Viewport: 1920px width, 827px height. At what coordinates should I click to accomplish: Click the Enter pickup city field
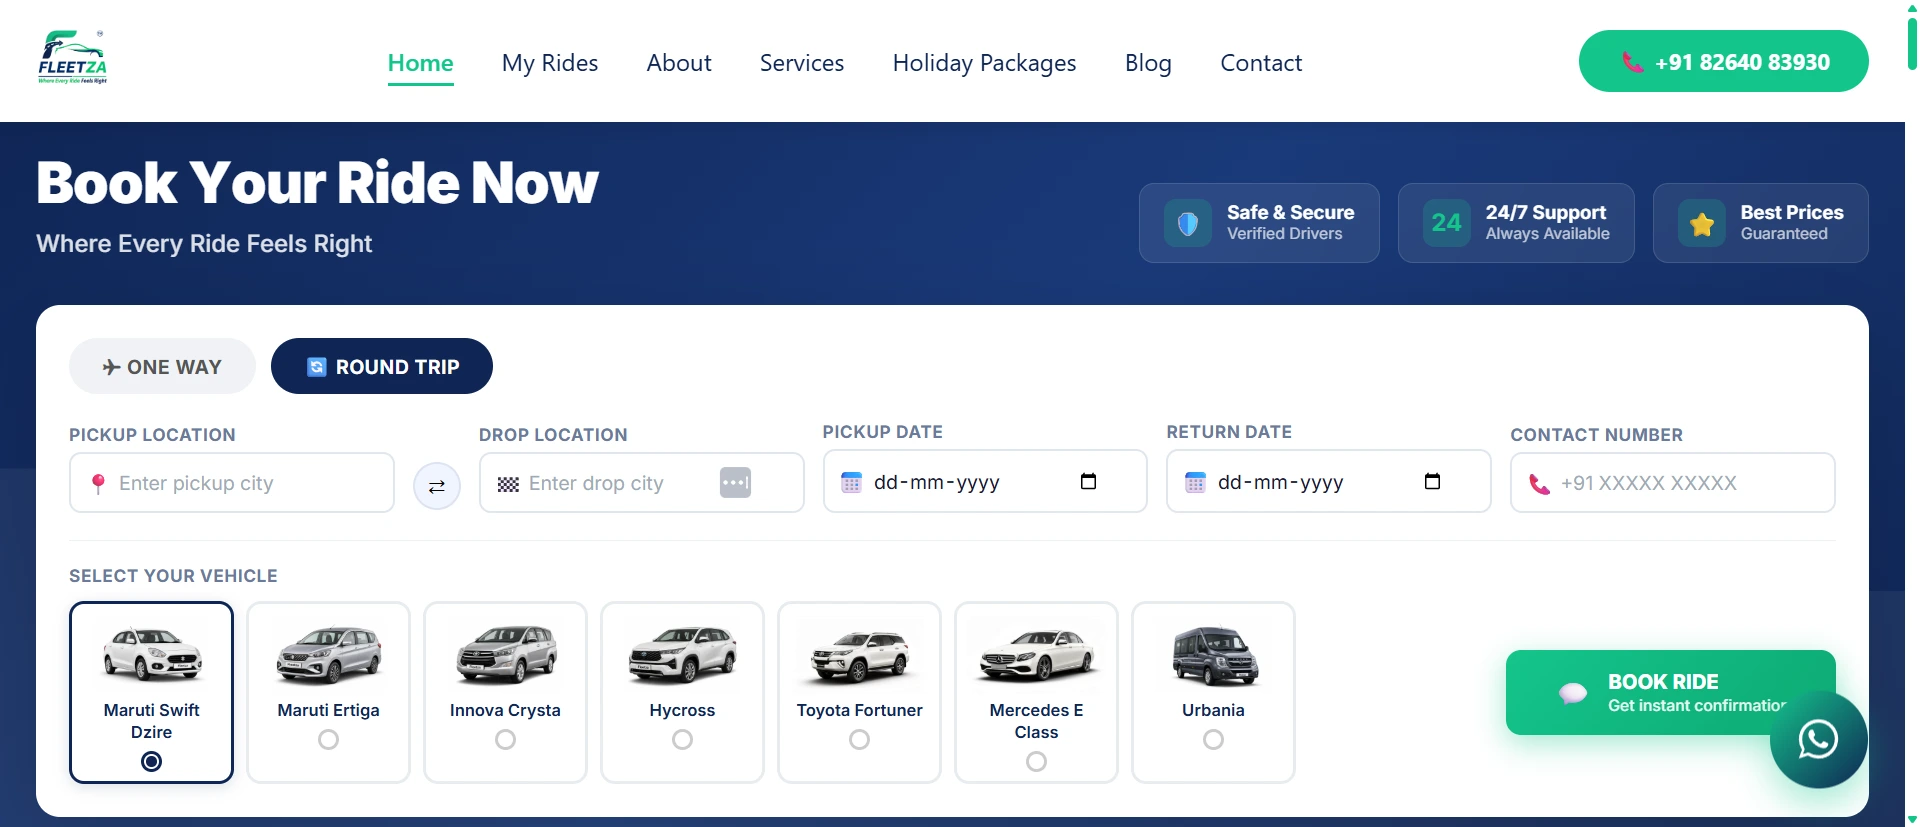pos(232,483)
